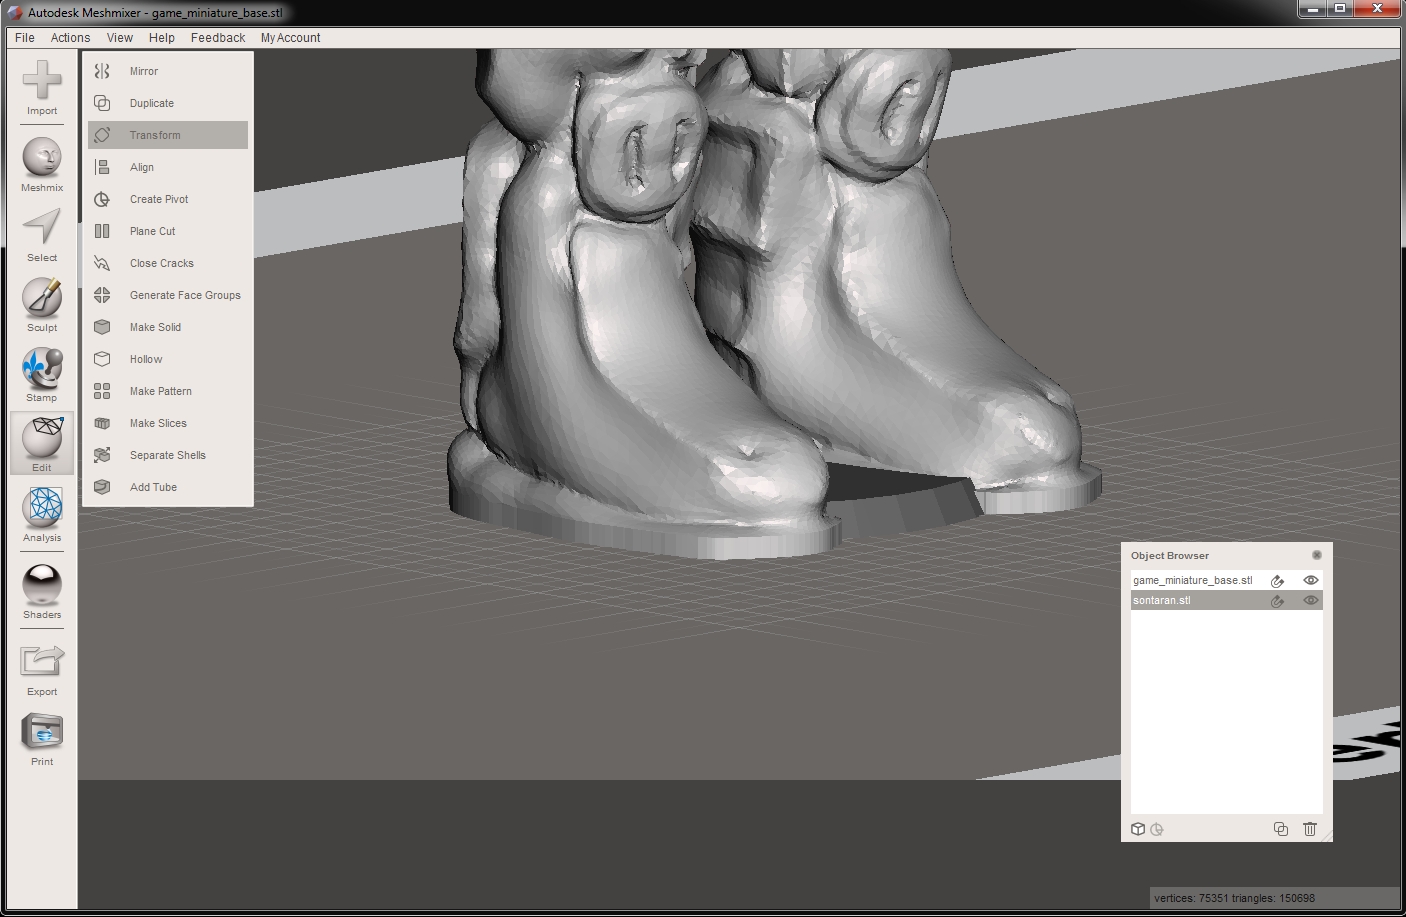This screenshot has height=917, width=1406.
Task: Click the Hollow icon in Edit menu
Action: 102,359
